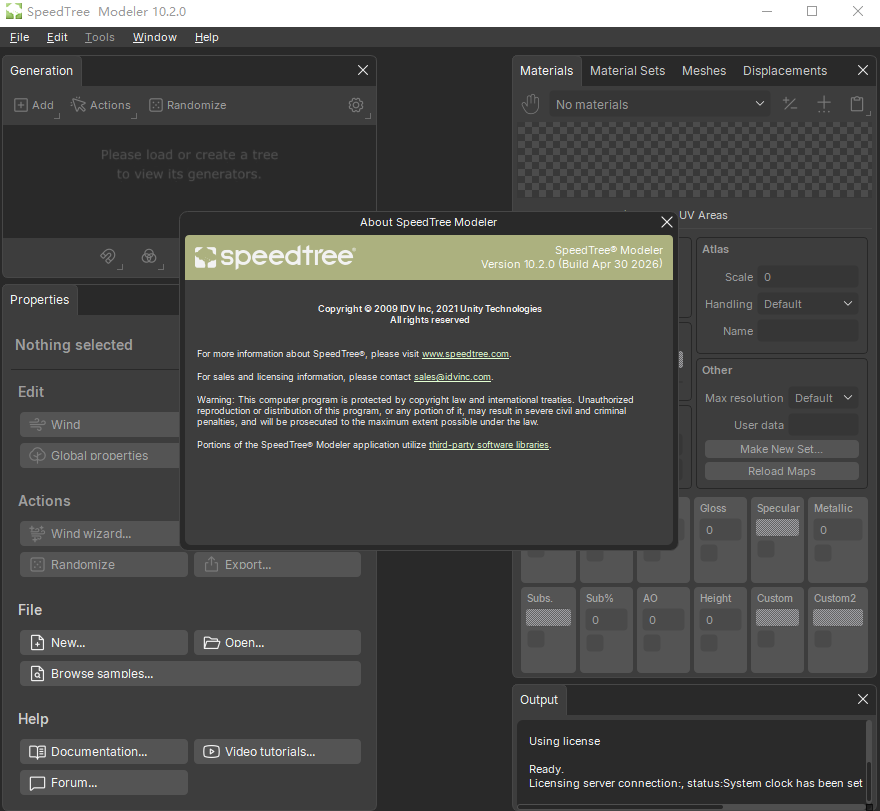Screen dimensions: 880x811
Task: Click the clipboard paste material icon
Action: (857, 104)
